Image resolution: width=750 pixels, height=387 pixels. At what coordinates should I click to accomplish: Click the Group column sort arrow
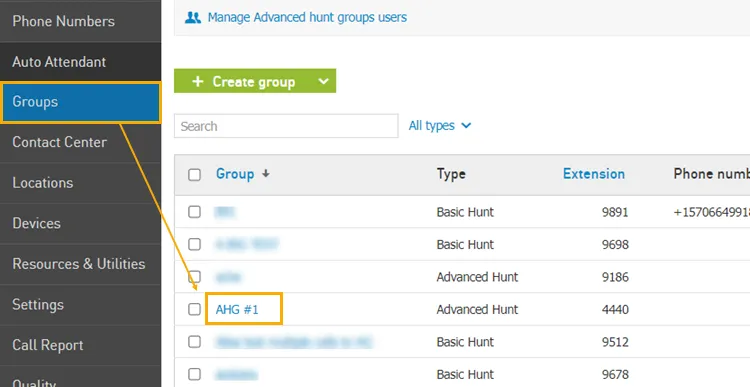[265, 174]
